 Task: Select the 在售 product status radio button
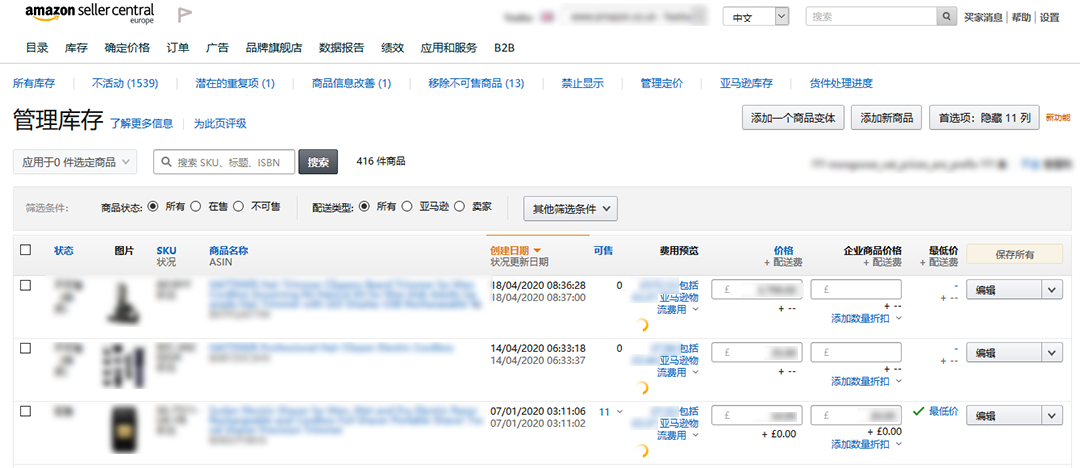[x=196, y=207]
